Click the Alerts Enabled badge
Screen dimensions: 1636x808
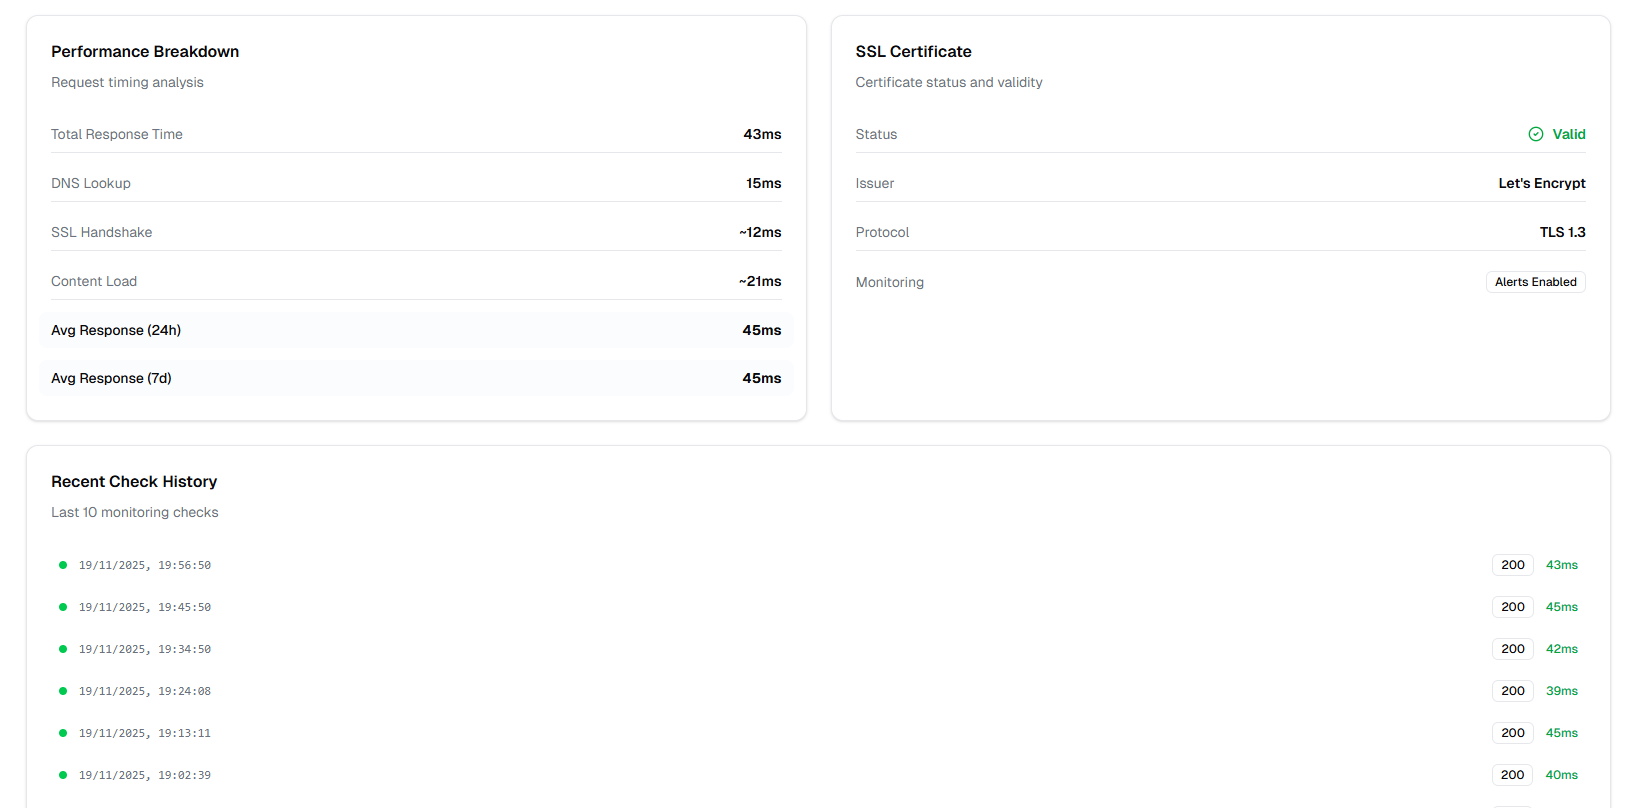click(x=1536, y=282)
